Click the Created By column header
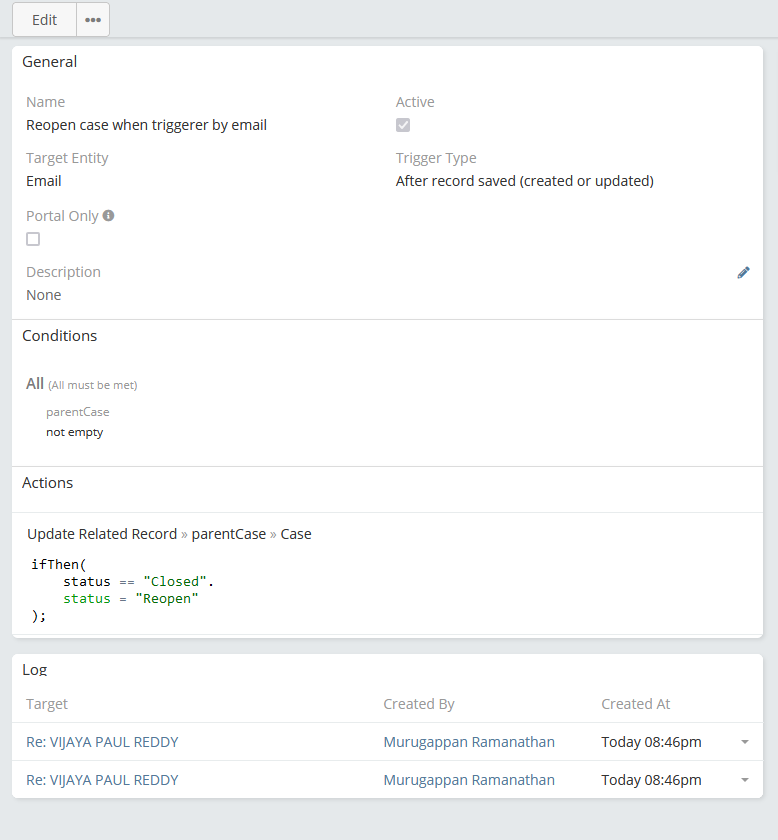 coord(419,704)
